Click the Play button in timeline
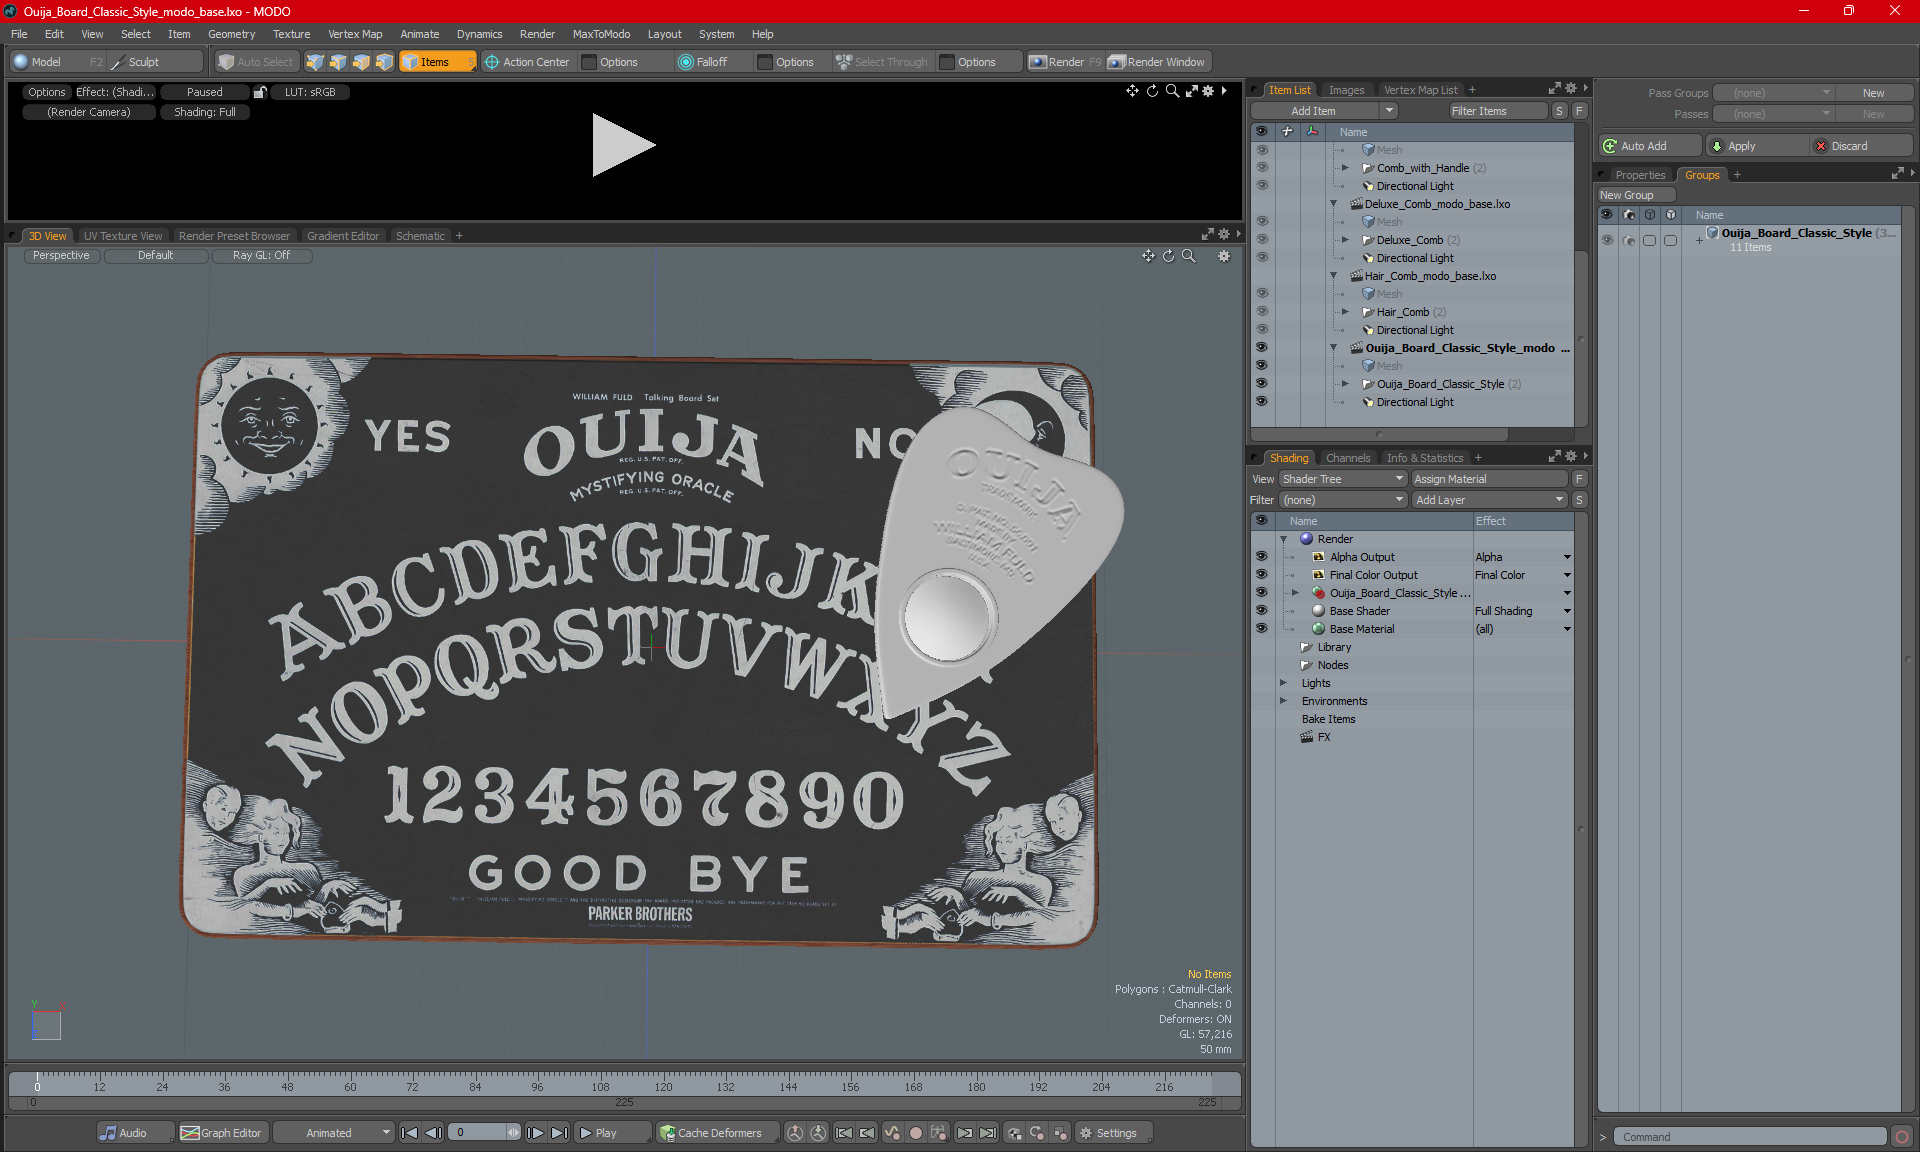1920x1152 pixels. point(611,1133)
